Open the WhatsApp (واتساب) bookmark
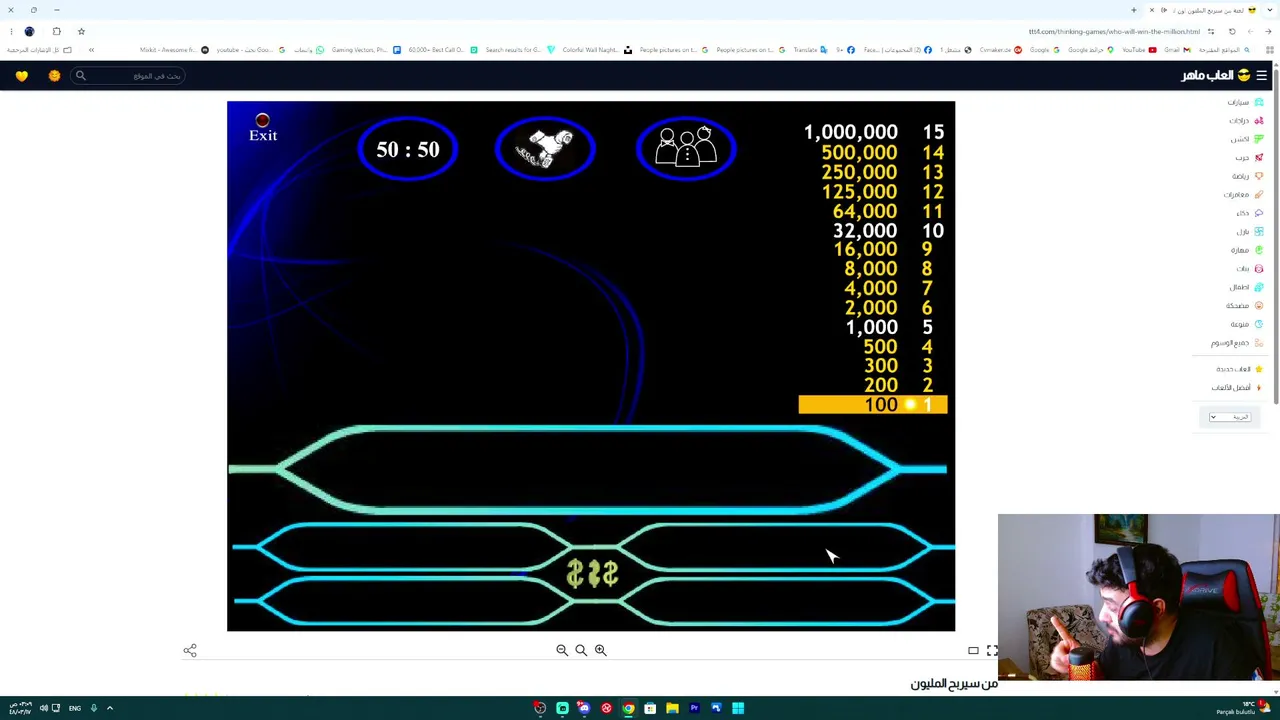The width and height of the screenshot is (1280, 720). pos(309,50)
